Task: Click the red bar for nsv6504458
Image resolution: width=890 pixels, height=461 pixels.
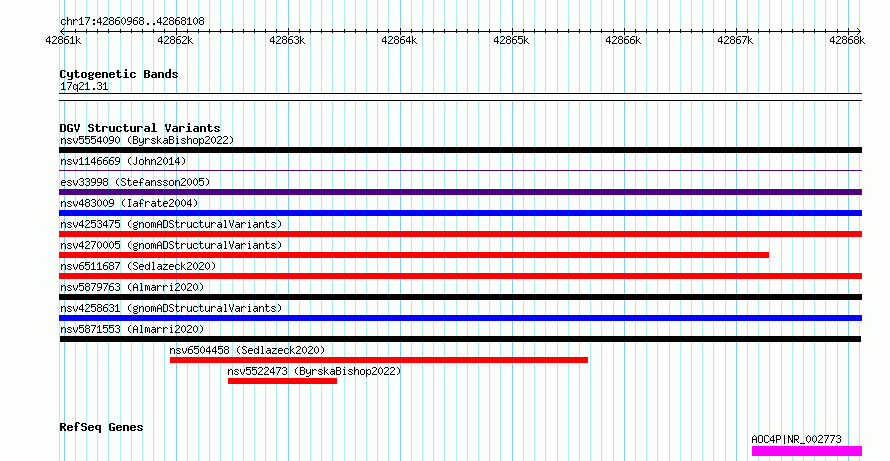Action: 379,360
